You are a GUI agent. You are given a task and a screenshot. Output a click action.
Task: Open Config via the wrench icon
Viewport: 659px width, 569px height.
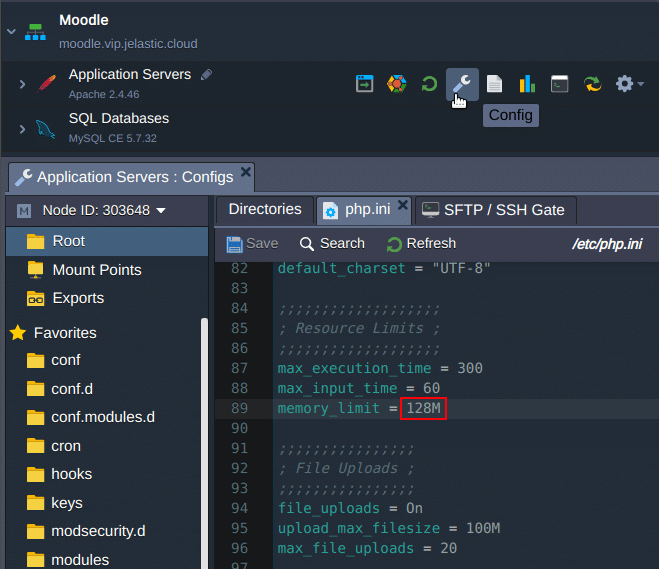tap(461, 84)
